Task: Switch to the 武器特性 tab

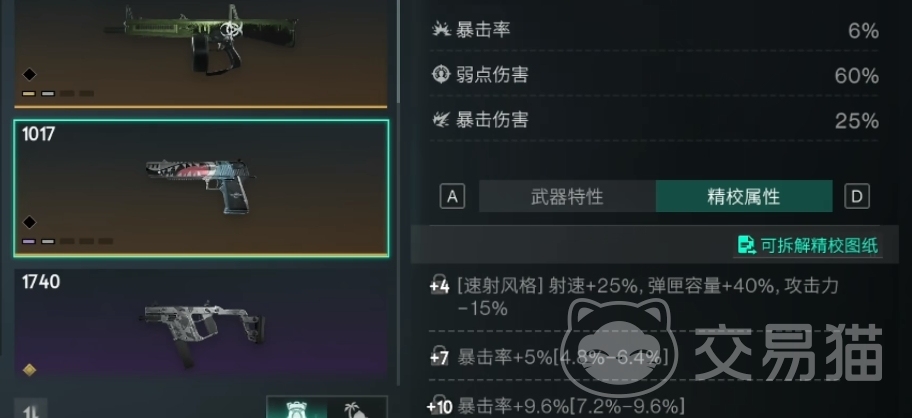Action: (567, 197)
